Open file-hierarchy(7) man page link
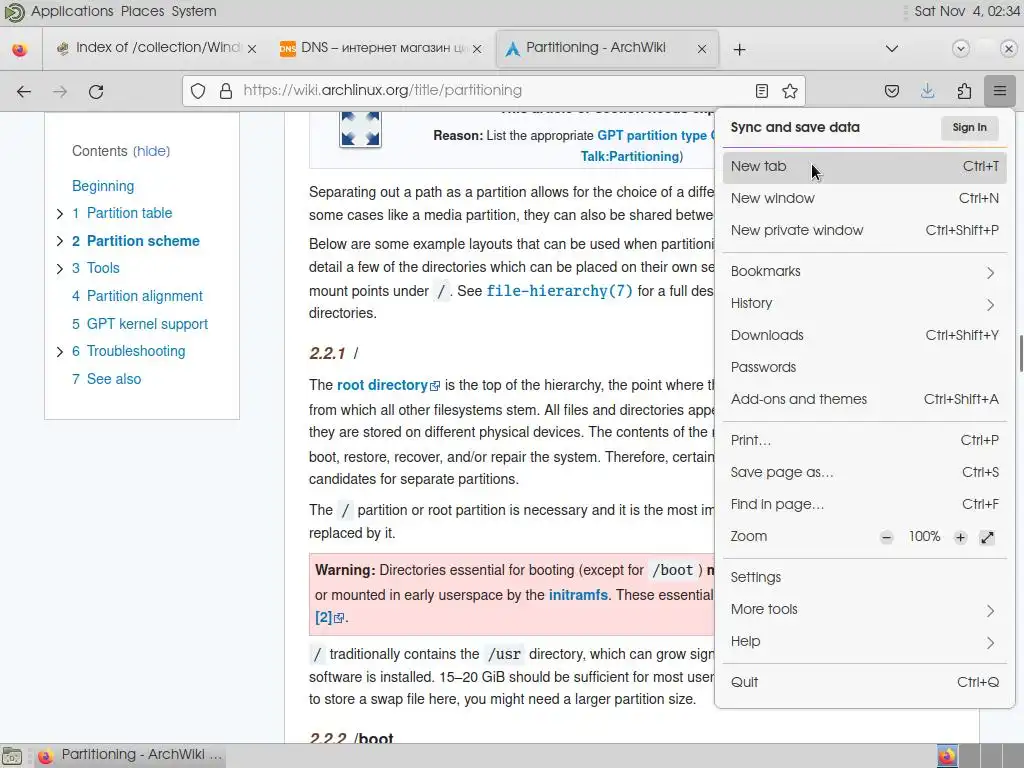Viewport: 1024px width, 768px height. (x=559, y=291)
